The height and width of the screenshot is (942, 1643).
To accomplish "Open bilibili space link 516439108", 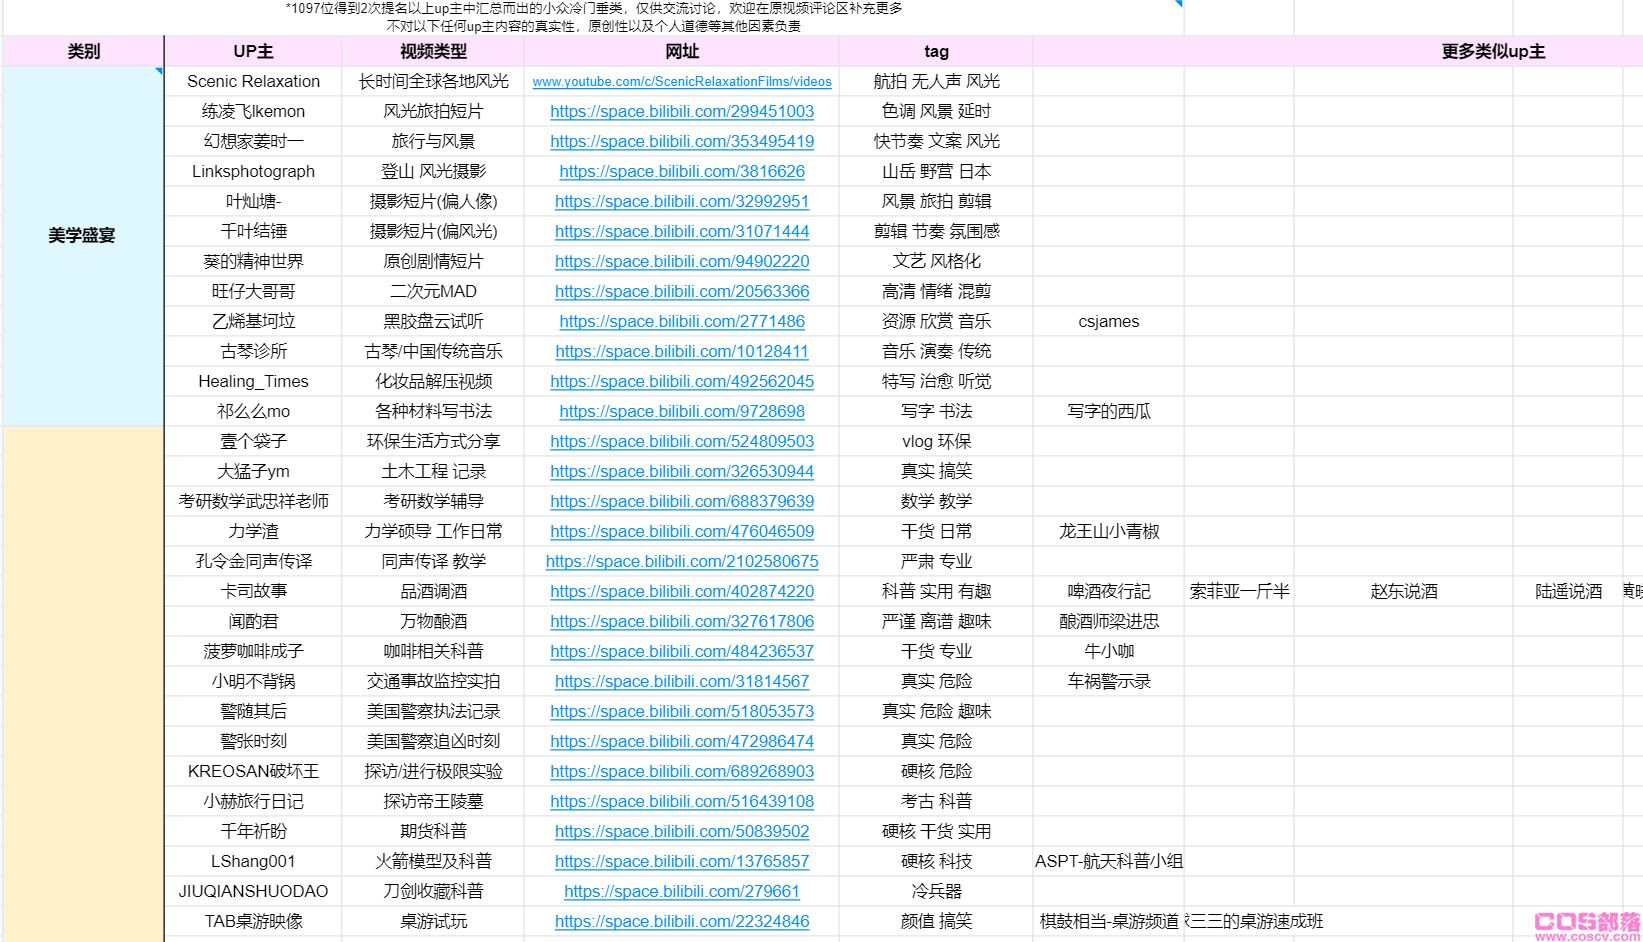I will tap(682, 802).
